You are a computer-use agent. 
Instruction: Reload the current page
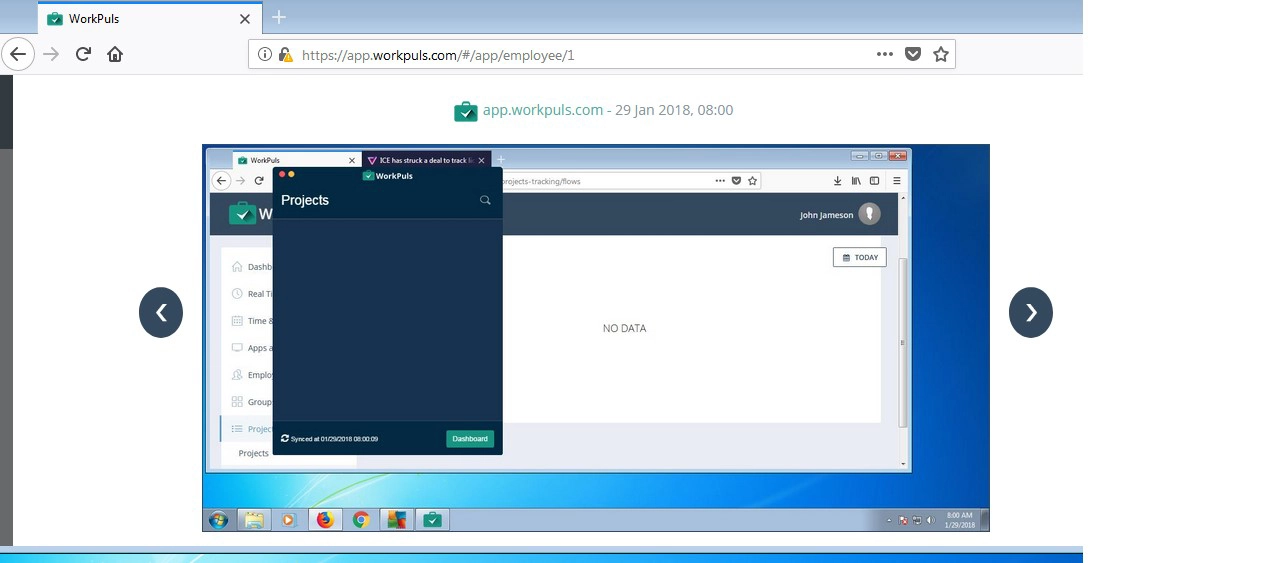point(84,54)
